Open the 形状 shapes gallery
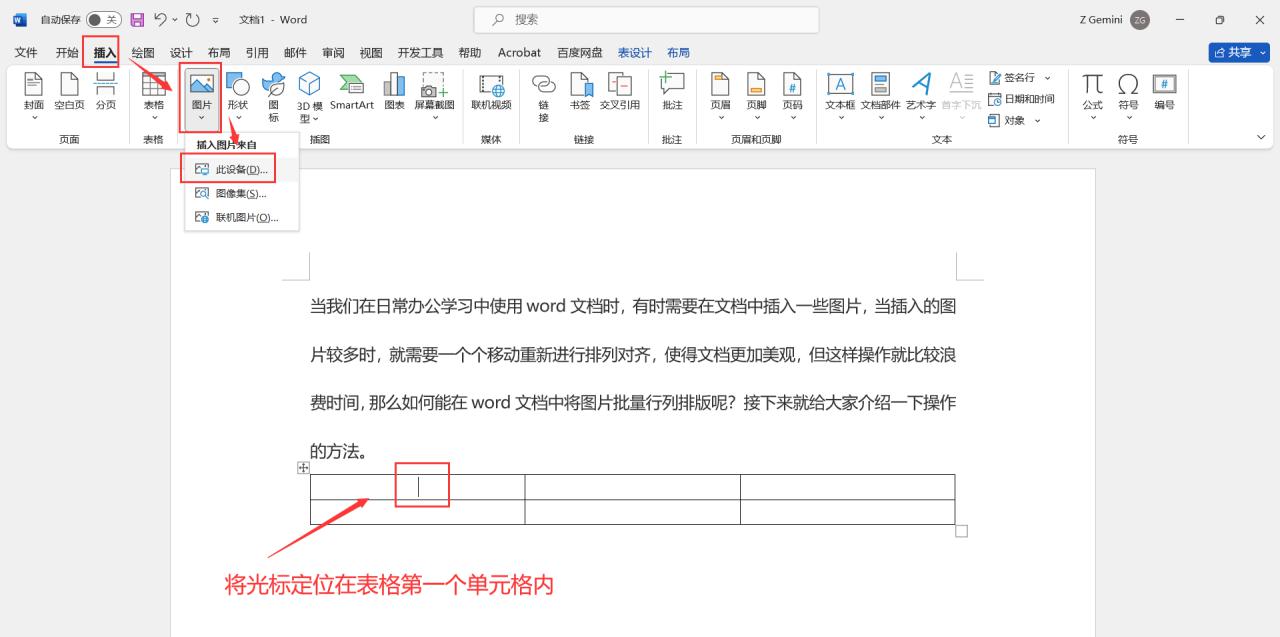The height and width of the screenshot is (637, 1280). tap(237, 97)
